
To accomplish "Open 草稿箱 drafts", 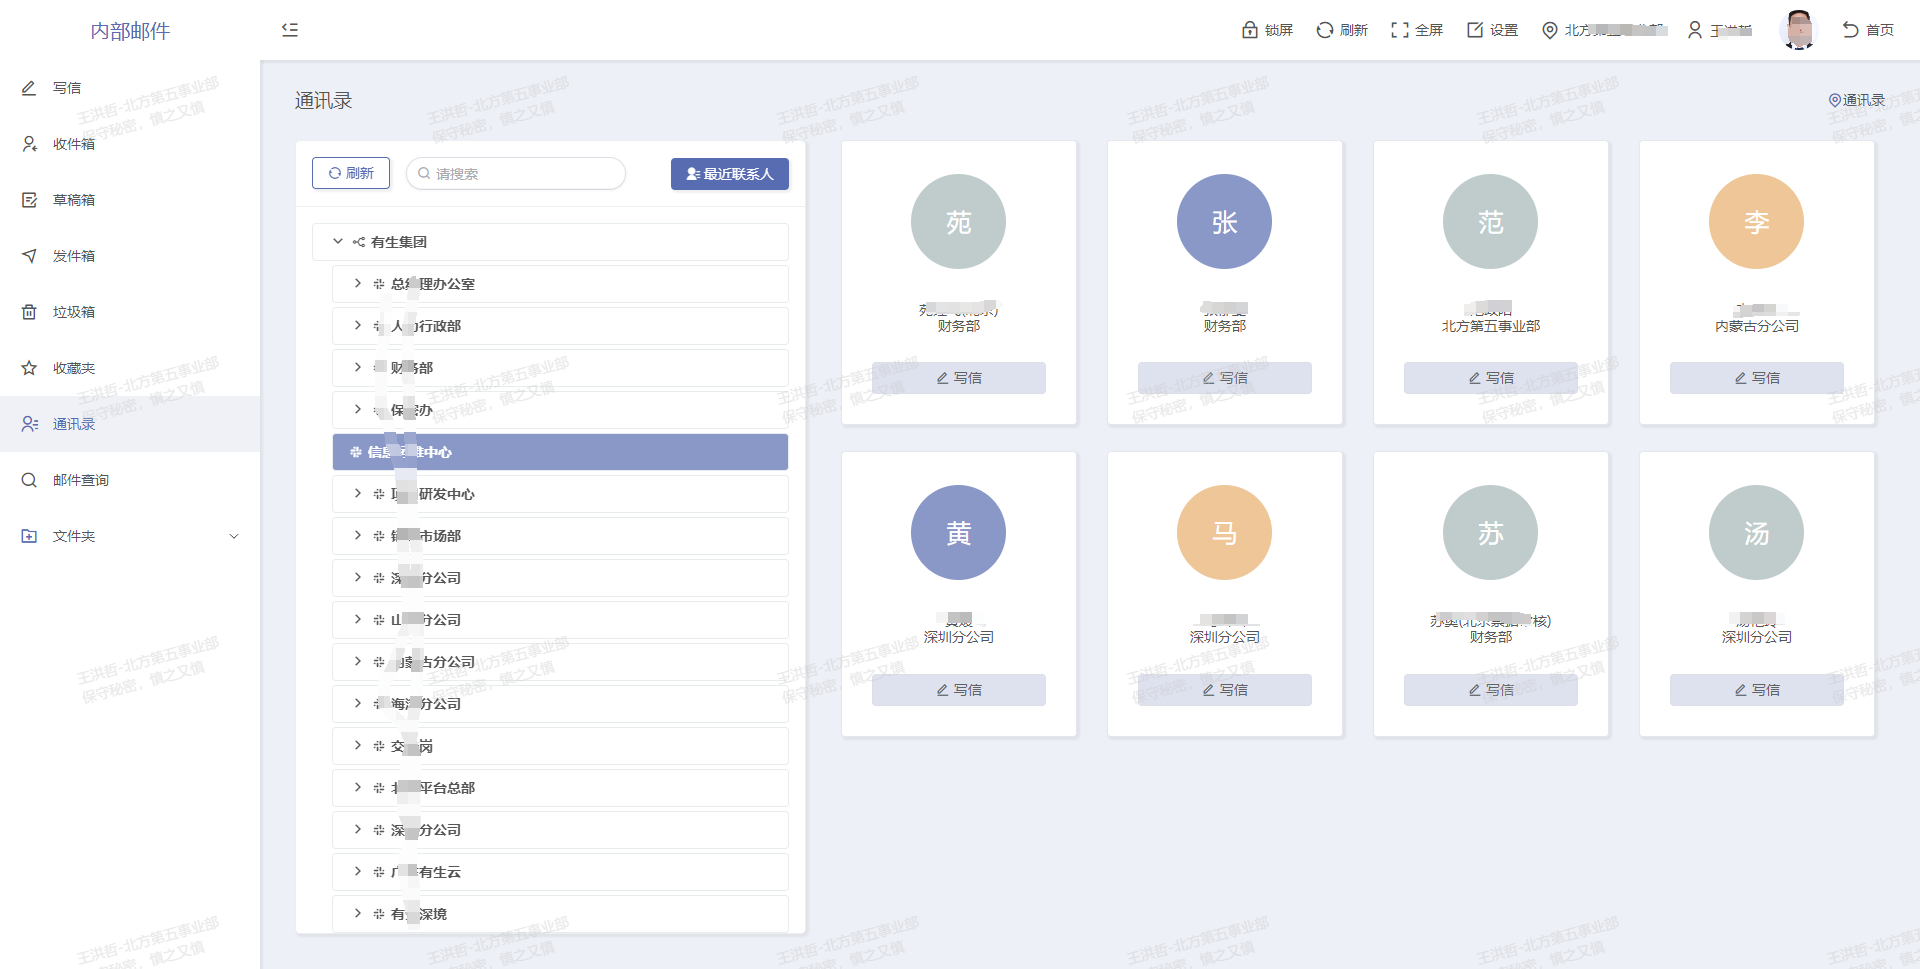I will tap(130, 200).
